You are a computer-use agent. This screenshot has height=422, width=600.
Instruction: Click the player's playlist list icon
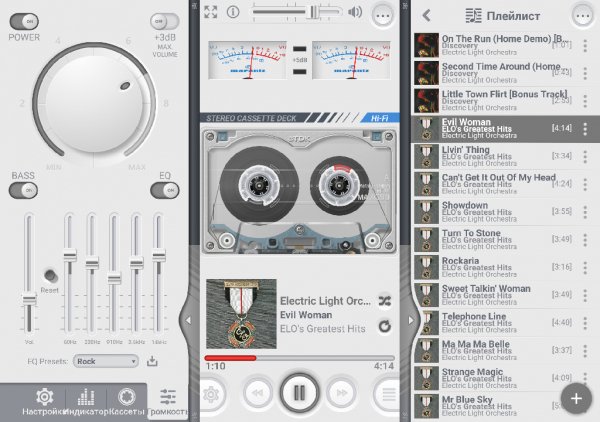click(x=388, y=394)
